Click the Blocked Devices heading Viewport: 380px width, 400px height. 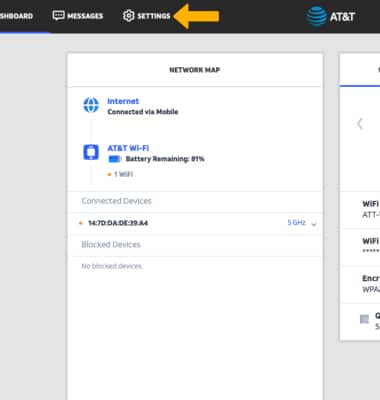click(x=111, y=244)
